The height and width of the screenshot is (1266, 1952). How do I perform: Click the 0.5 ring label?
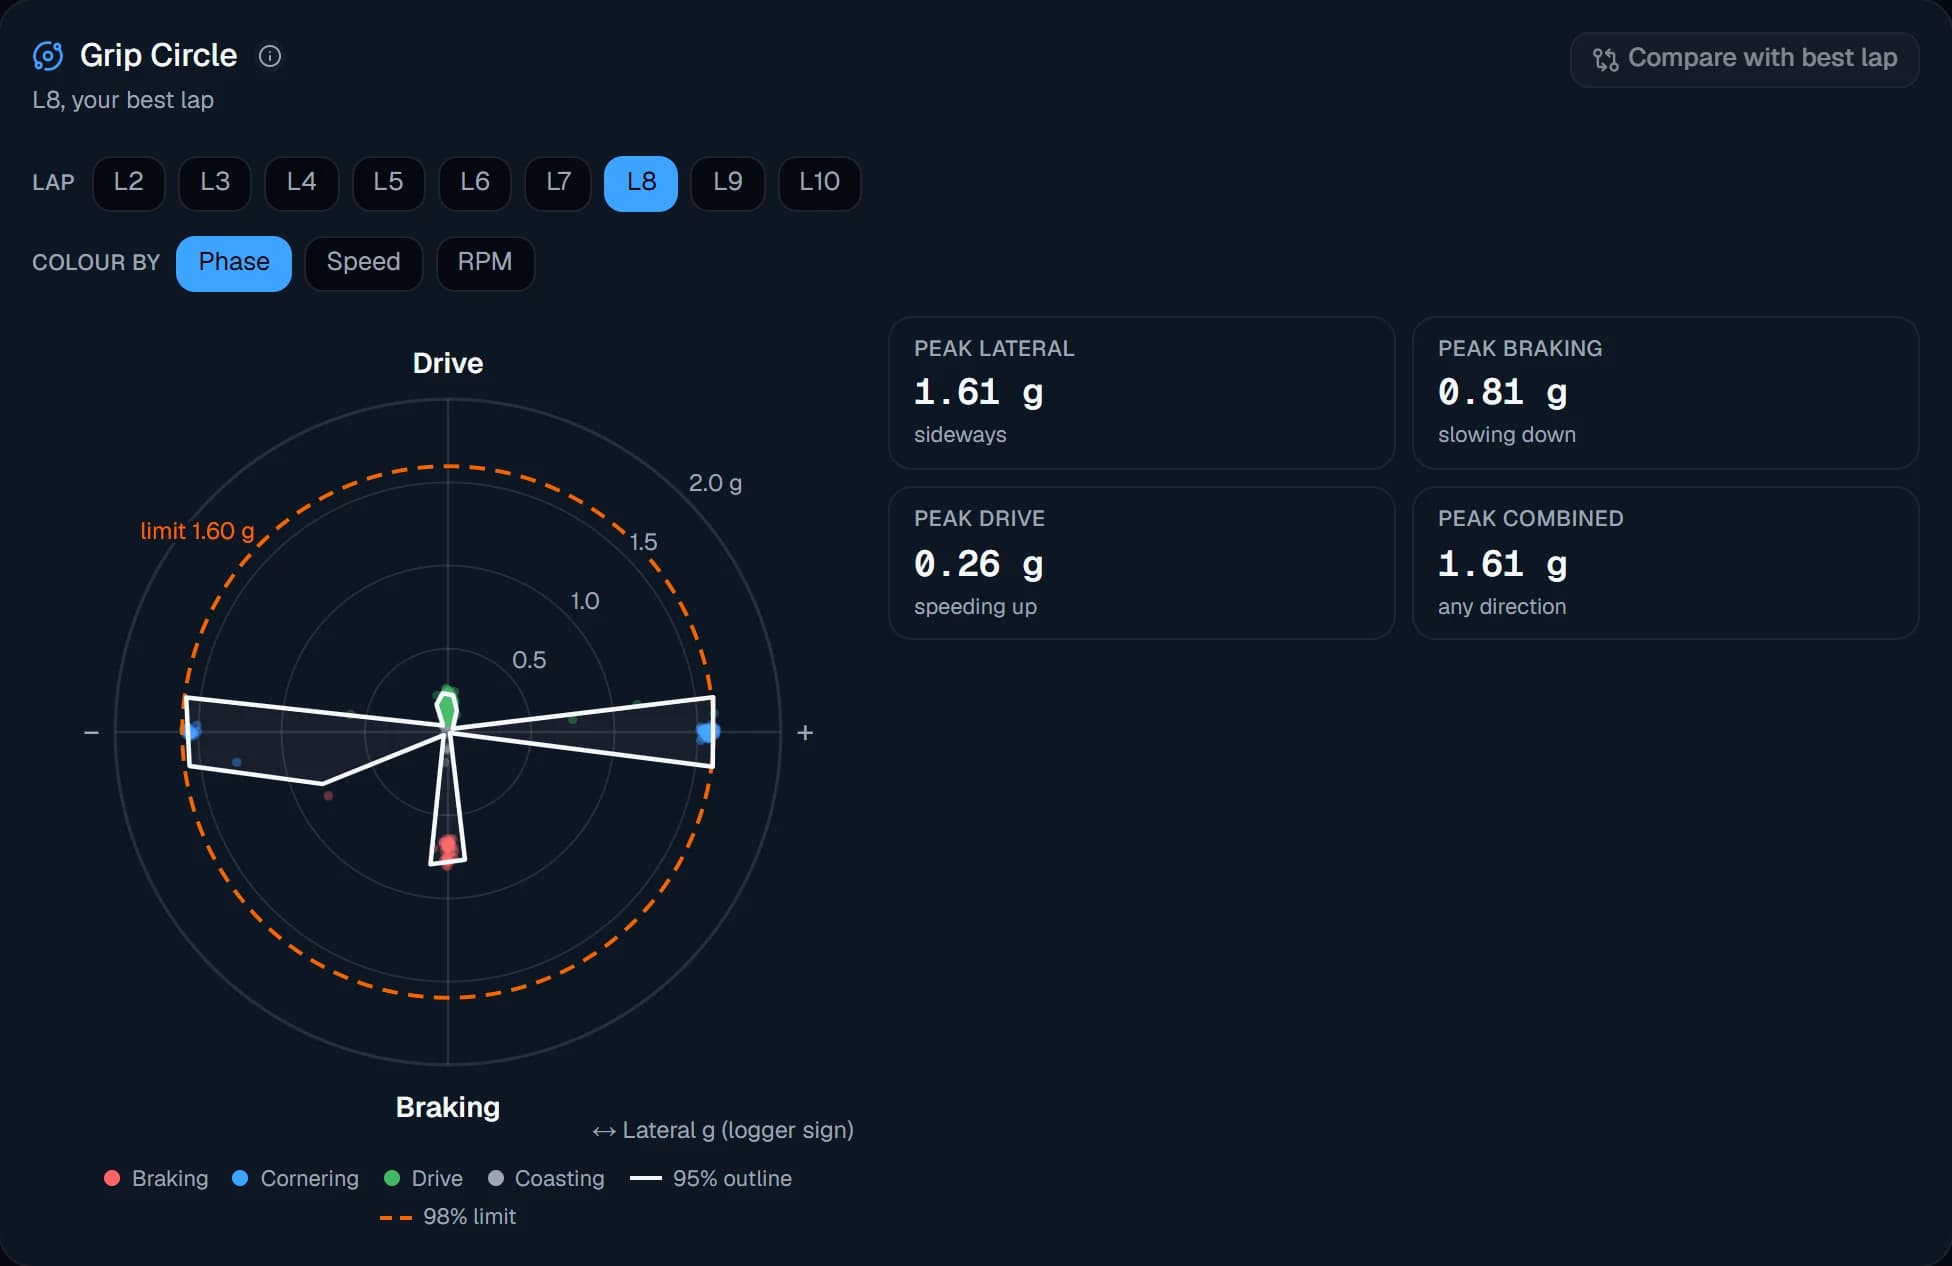pos(529,660)
